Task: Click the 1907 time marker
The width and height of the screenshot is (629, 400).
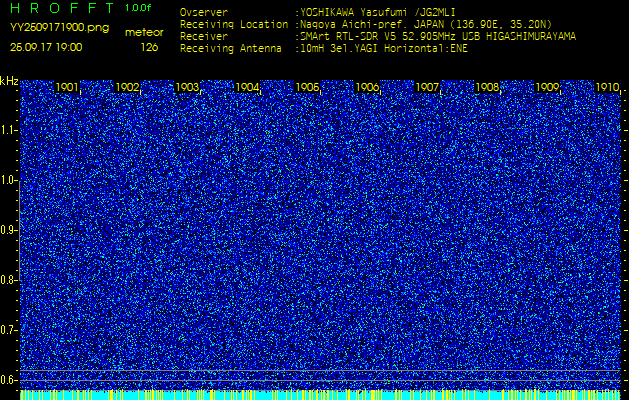Action: [427, 87]
